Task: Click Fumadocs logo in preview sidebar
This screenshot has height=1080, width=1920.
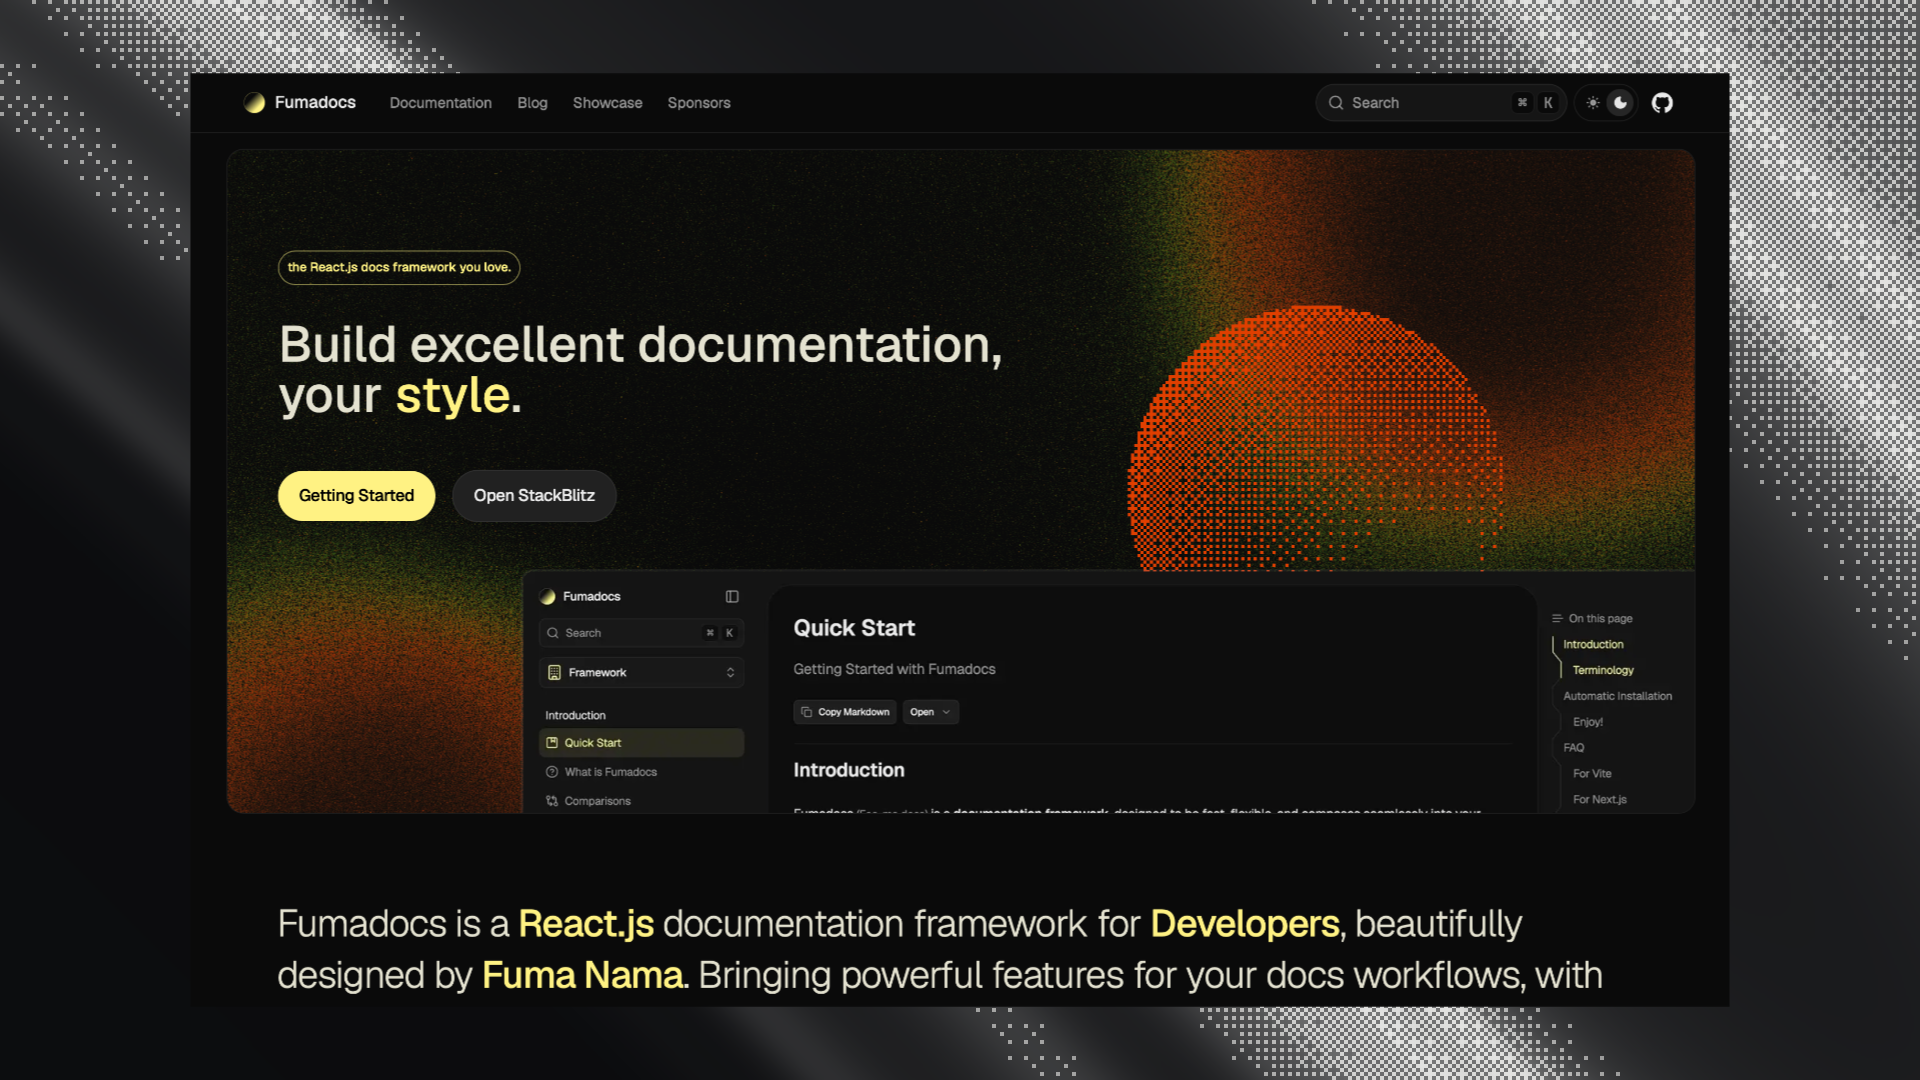Action: (x=547, y=597)
